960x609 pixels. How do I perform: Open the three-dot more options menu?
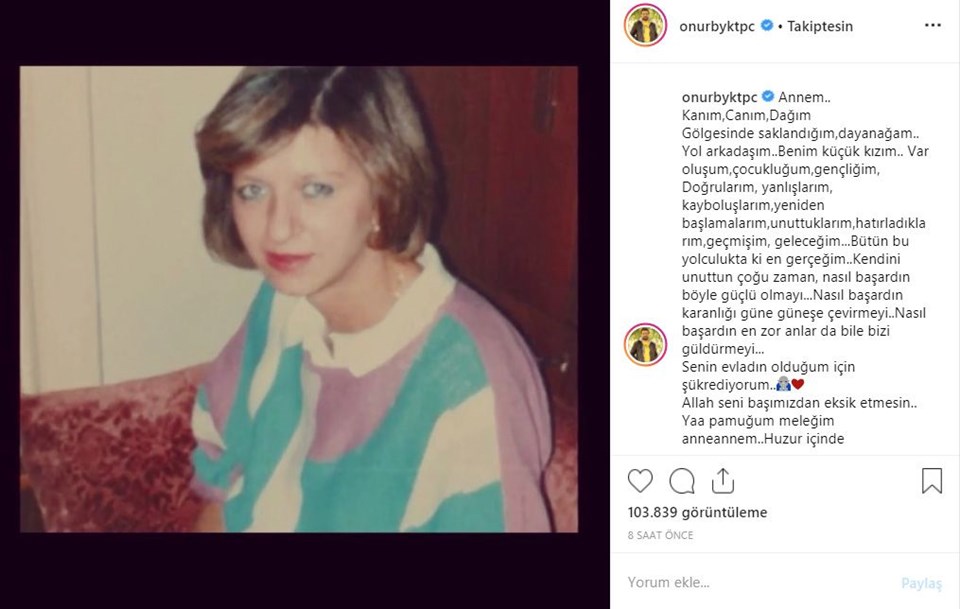(x=932, y=26)
